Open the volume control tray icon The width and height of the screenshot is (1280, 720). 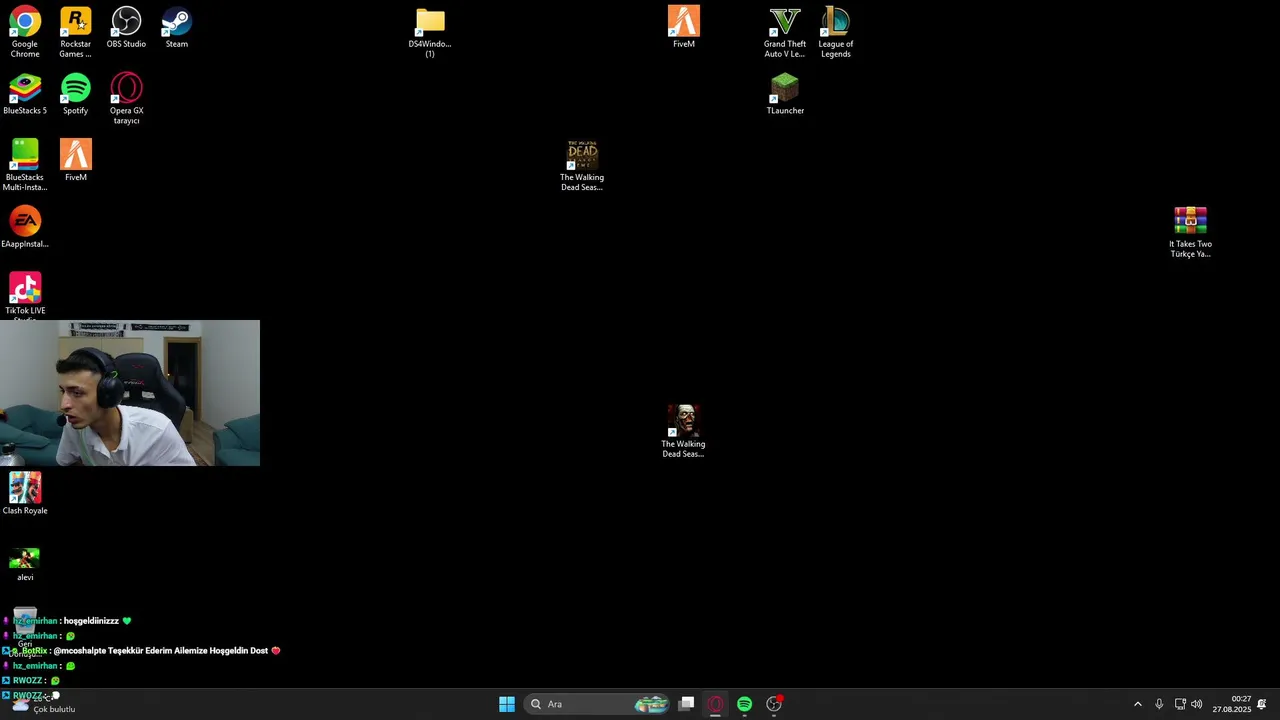point(1196,704)
